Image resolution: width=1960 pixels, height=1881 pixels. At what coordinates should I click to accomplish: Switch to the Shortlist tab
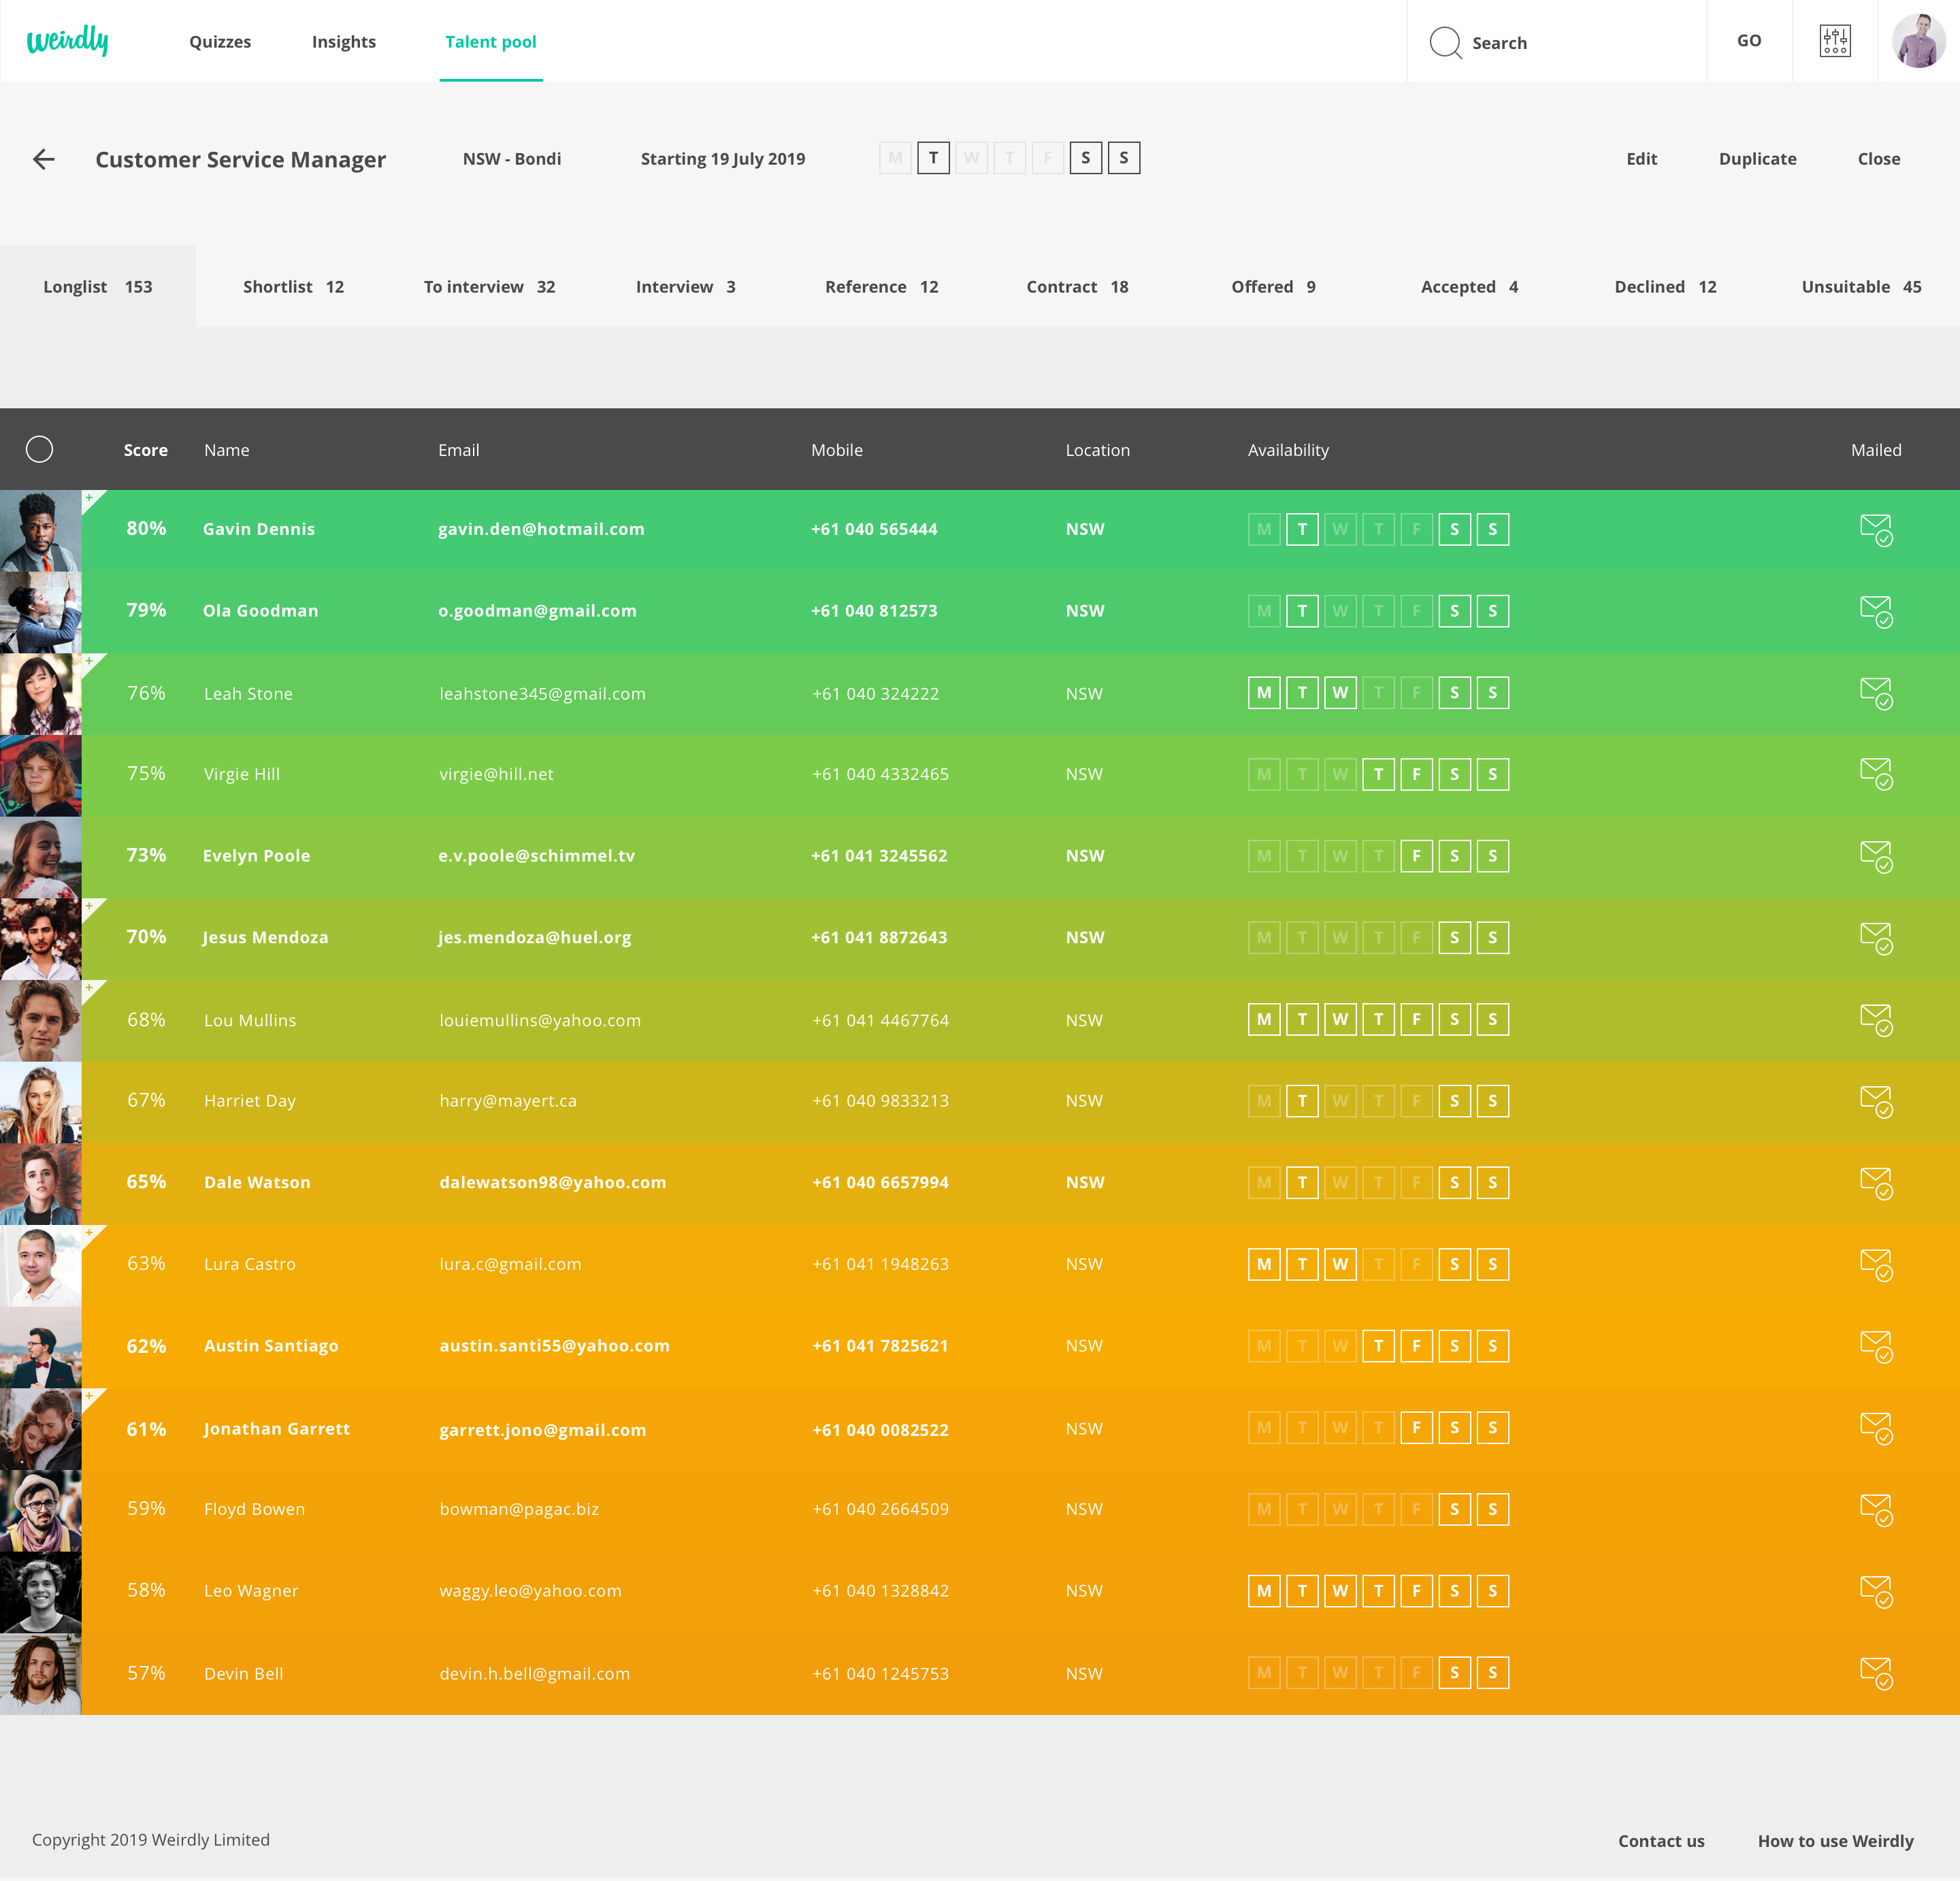click(293, 287)
